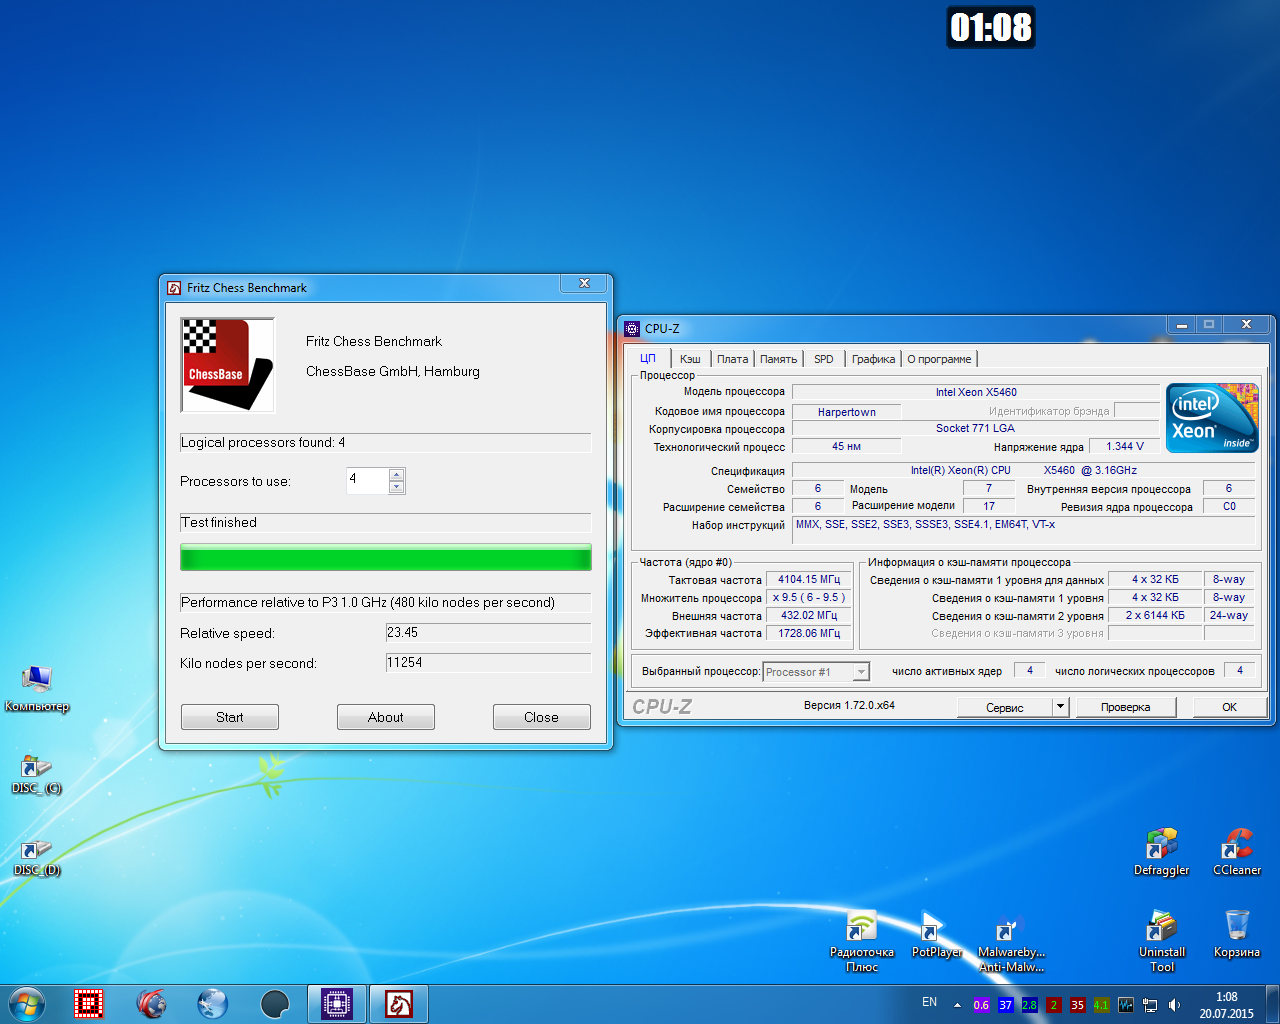Screen dimensions: 1280x1024
Task: Open the network tray icon
Action: (1150, 1005)
